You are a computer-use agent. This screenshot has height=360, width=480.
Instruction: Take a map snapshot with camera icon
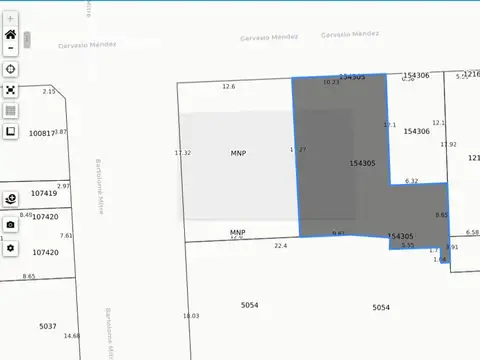click(x=10, y=225)
